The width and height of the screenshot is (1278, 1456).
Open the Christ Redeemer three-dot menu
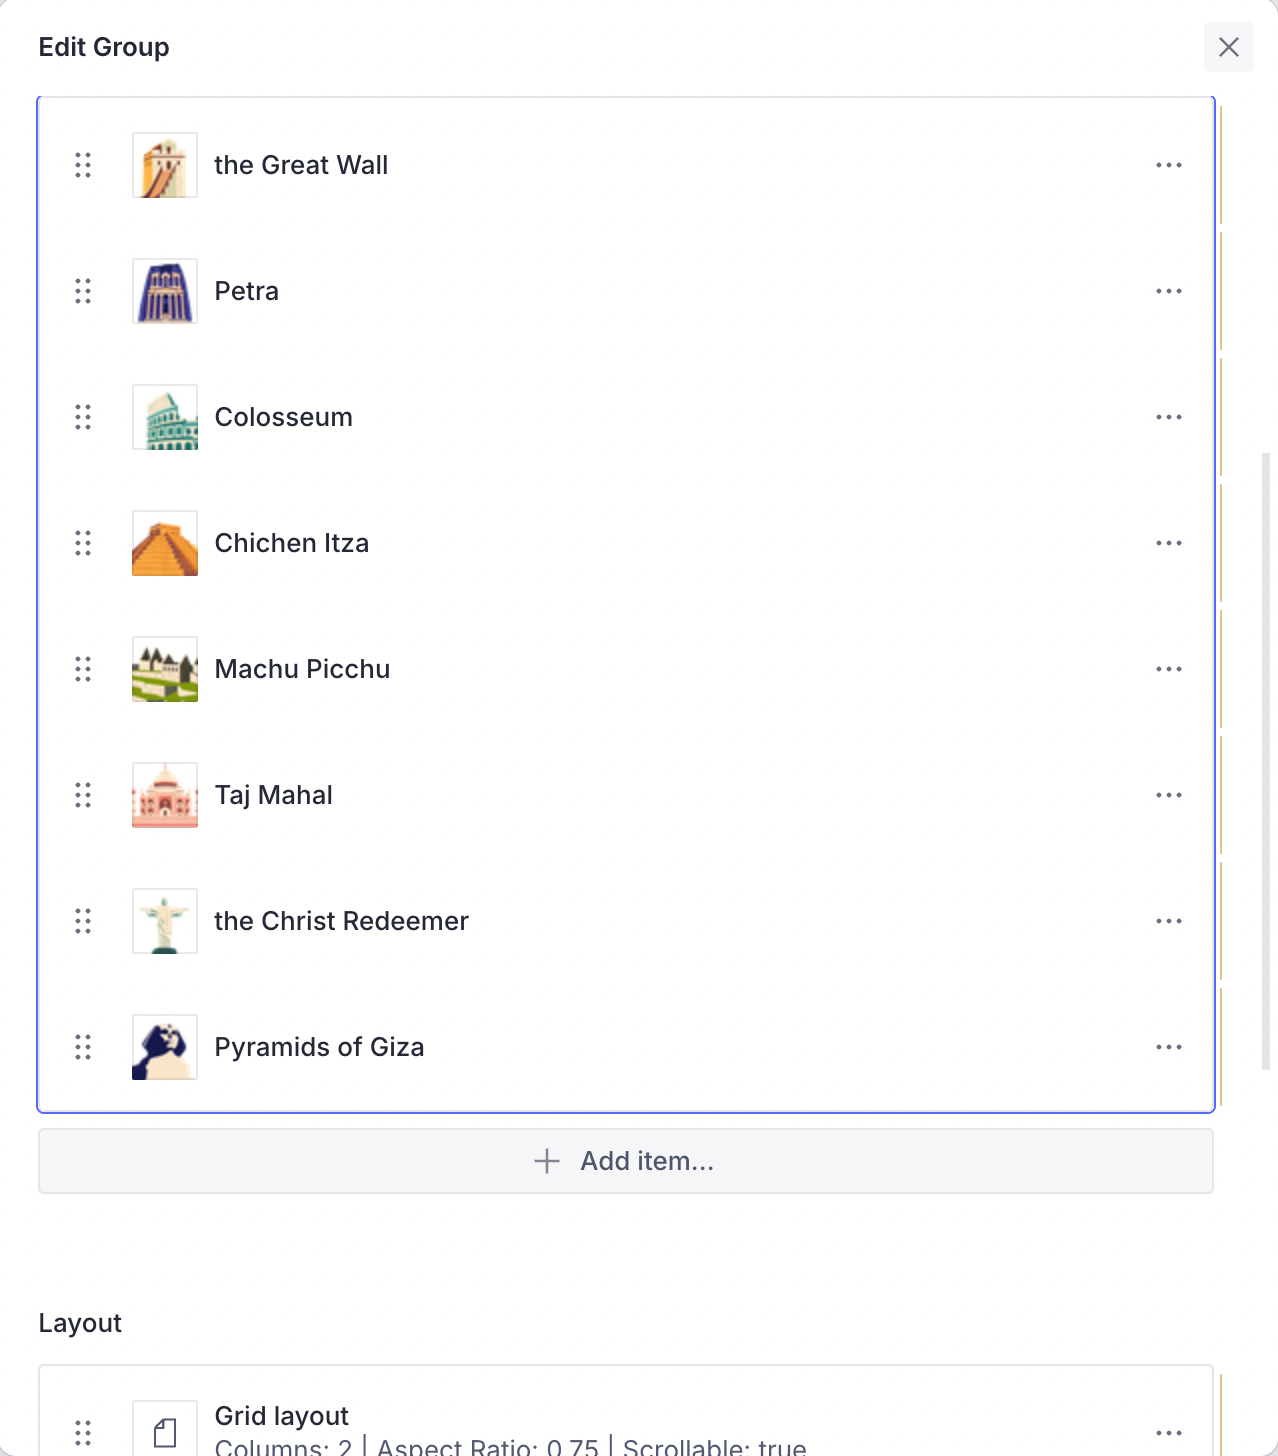coord(1168,921)
